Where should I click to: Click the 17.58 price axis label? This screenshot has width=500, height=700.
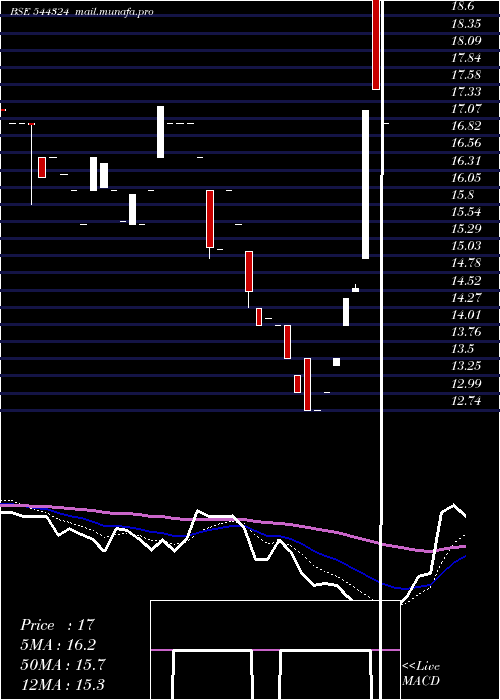click(x=466, y=75)
